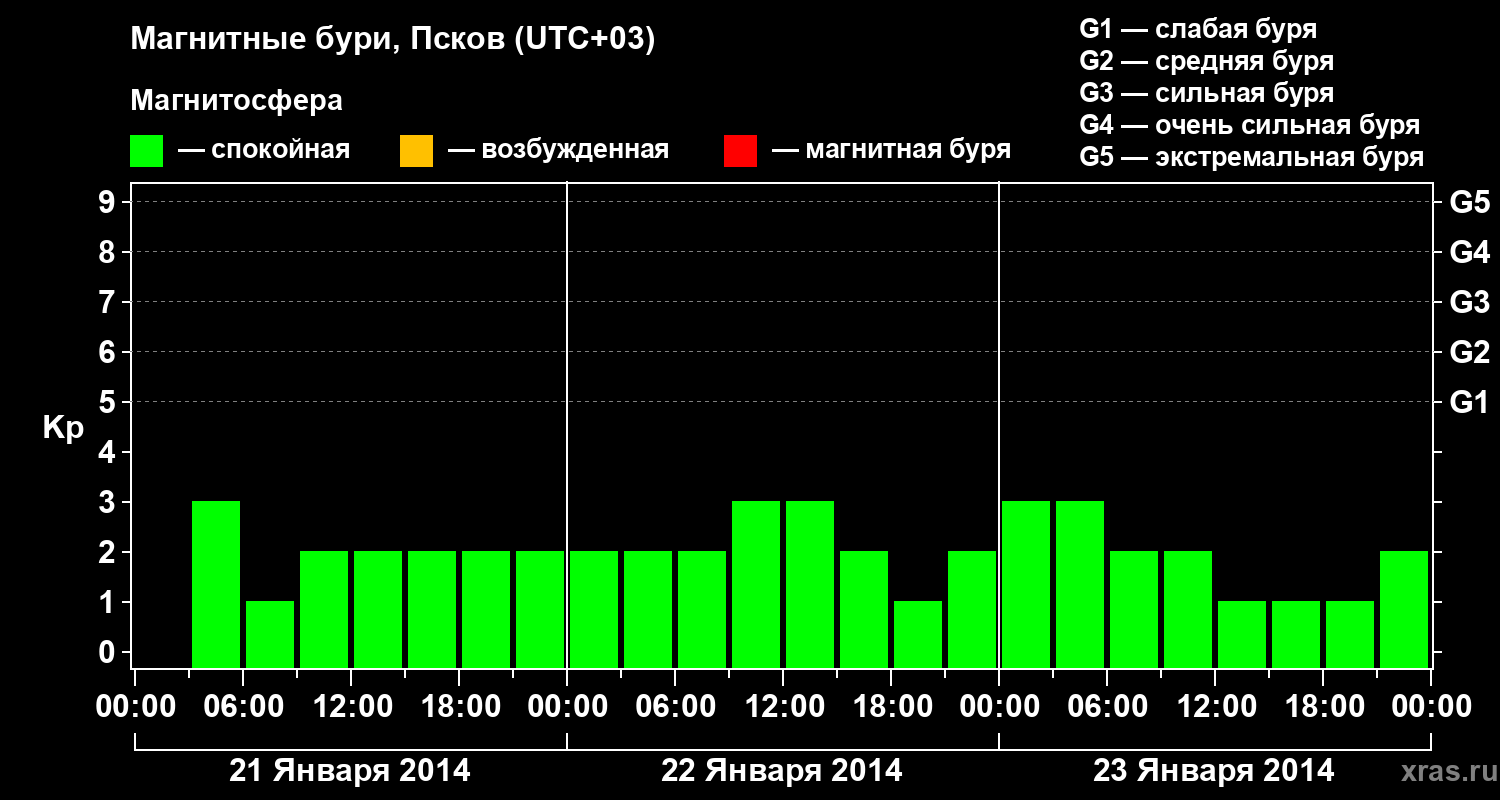Click the 15–18 bar on 22 January

[864, 609]
